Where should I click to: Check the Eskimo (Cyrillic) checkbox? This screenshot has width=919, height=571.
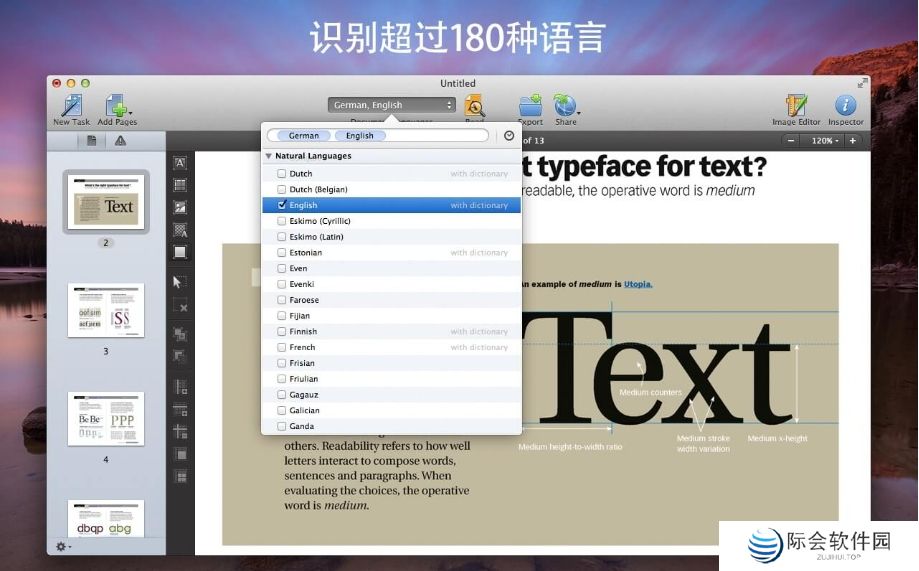281,221
